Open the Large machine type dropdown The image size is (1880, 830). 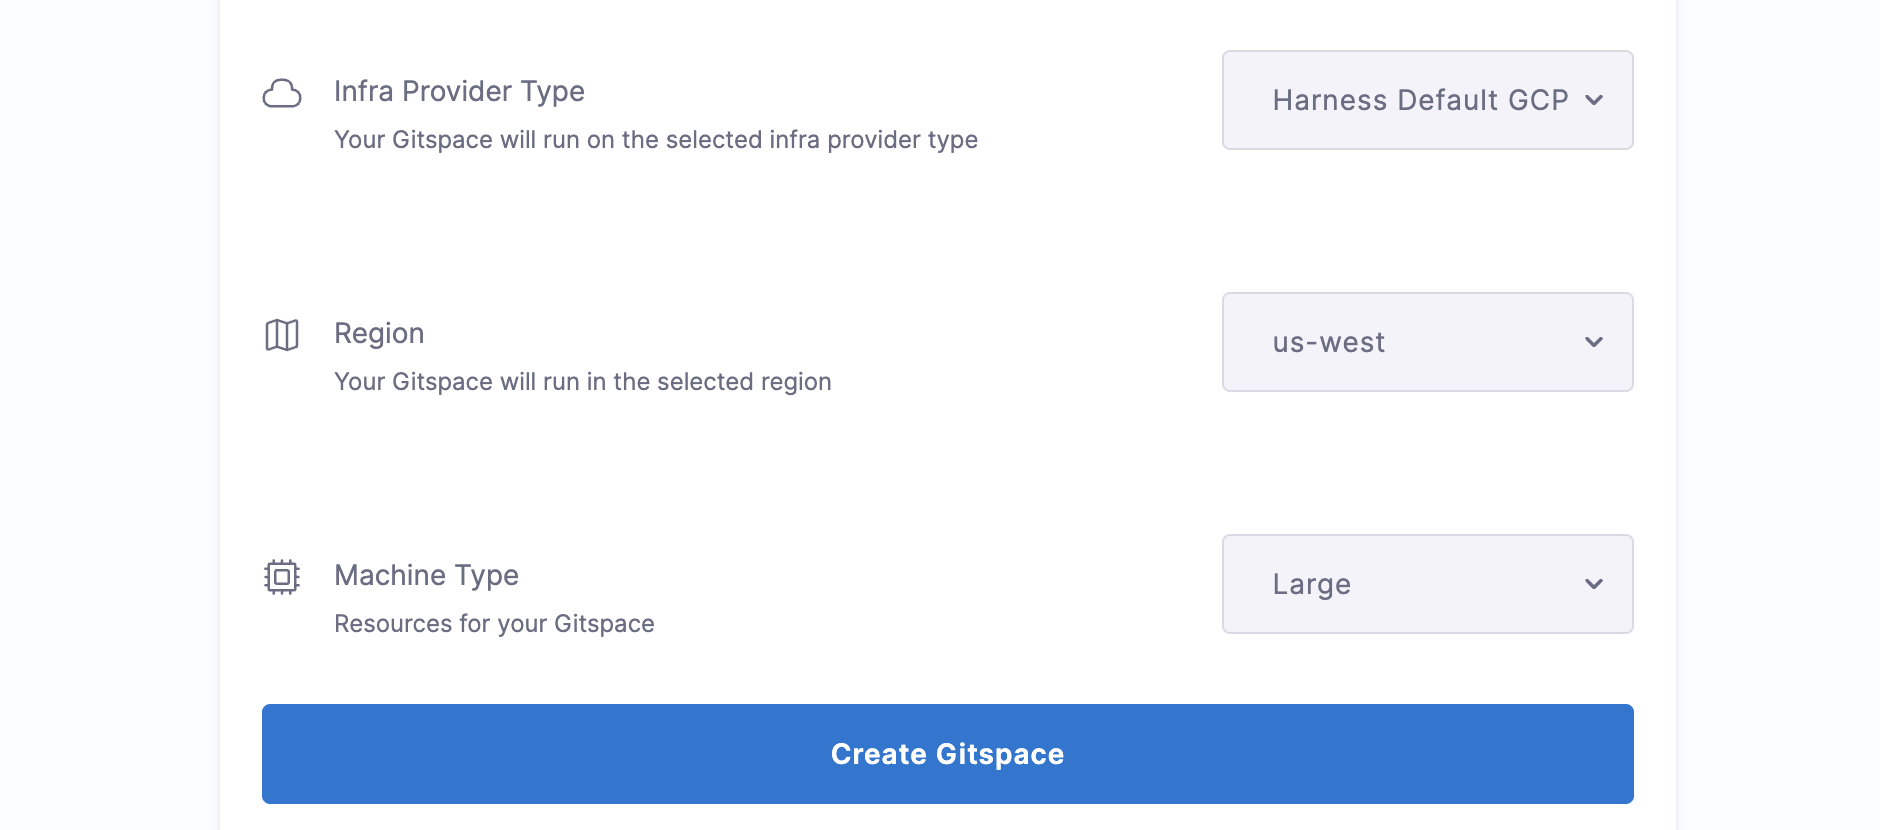coord(1427,584)
